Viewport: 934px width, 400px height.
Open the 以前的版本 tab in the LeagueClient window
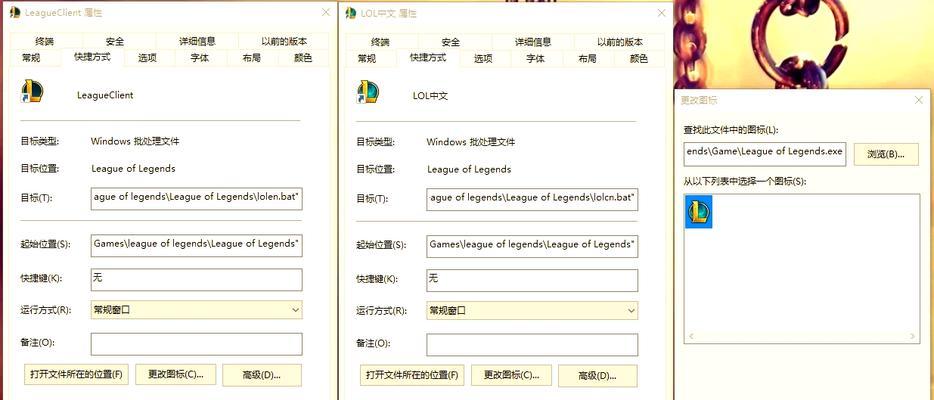(284, 41)
